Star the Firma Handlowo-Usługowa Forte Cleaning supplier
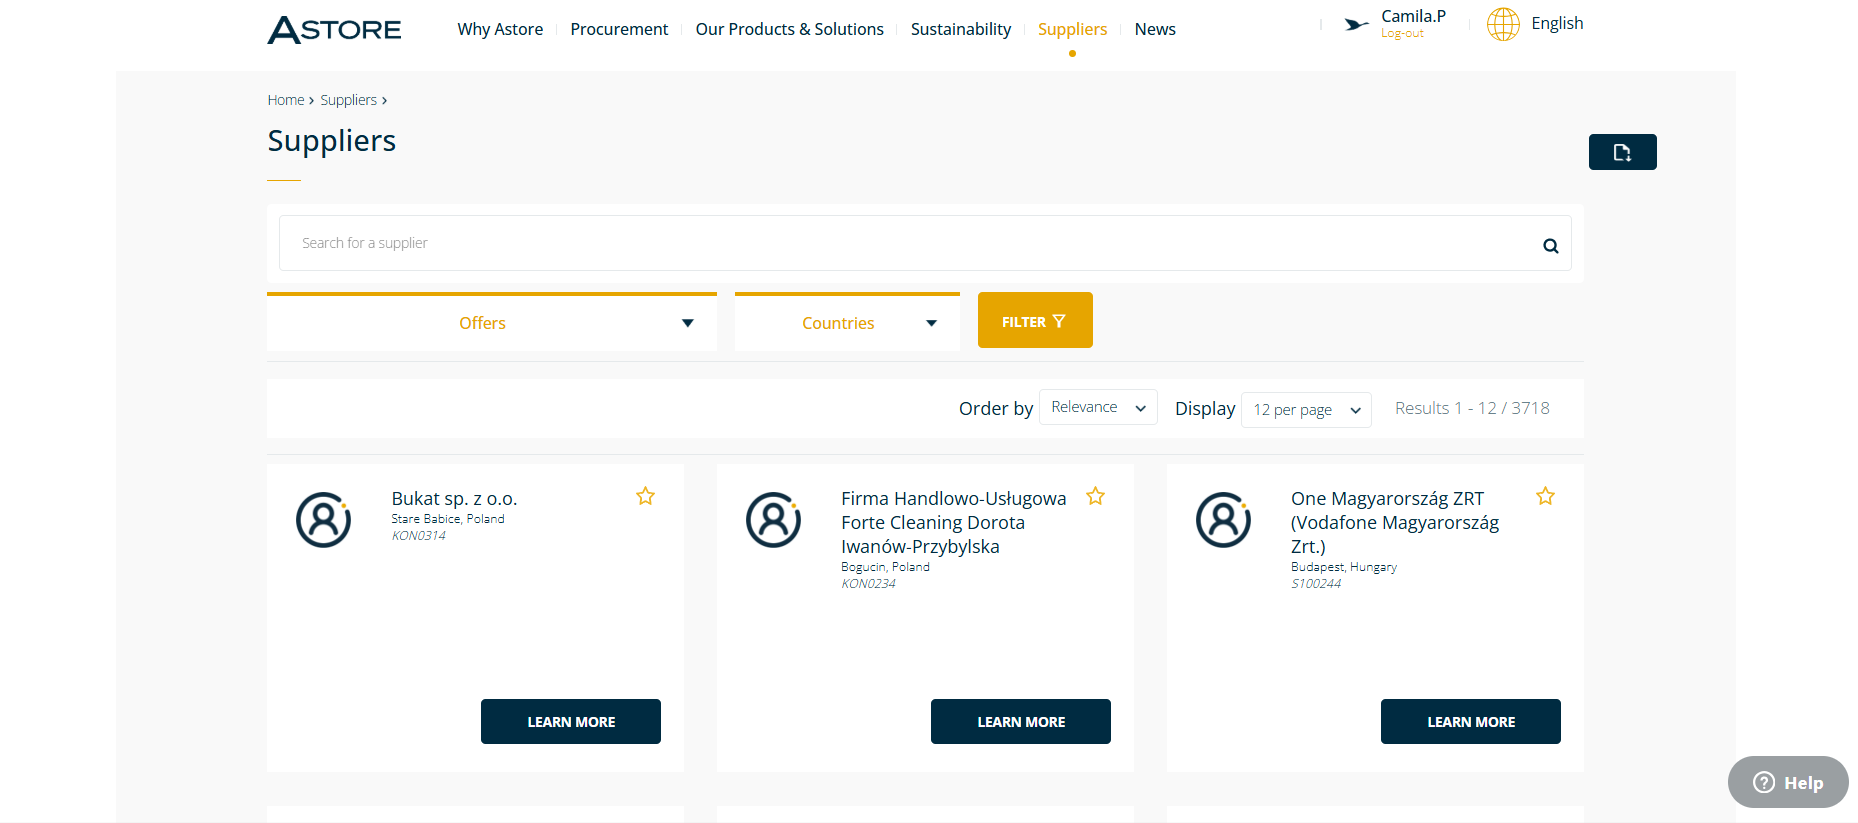Viewport: 1858px width, 823px height. click(x=1095, y=496)
